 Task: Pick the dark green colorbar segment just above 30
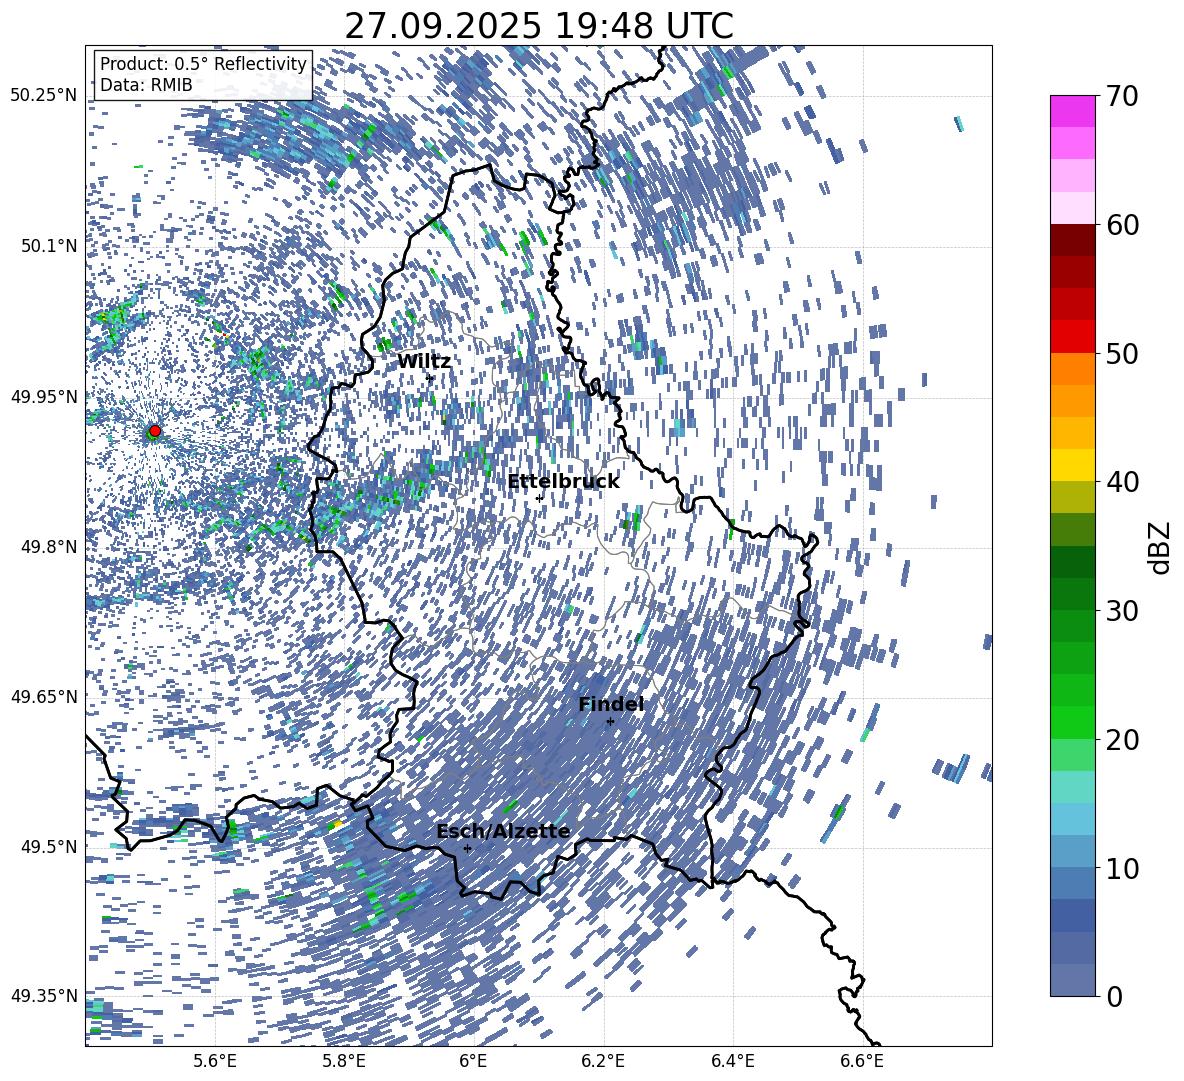(x=1072, y=594)
